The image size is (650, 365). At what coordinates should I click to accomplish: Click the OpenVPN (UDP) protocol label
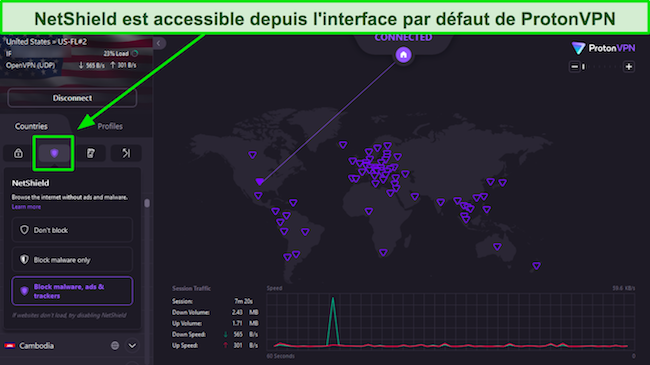pos(30,65)
